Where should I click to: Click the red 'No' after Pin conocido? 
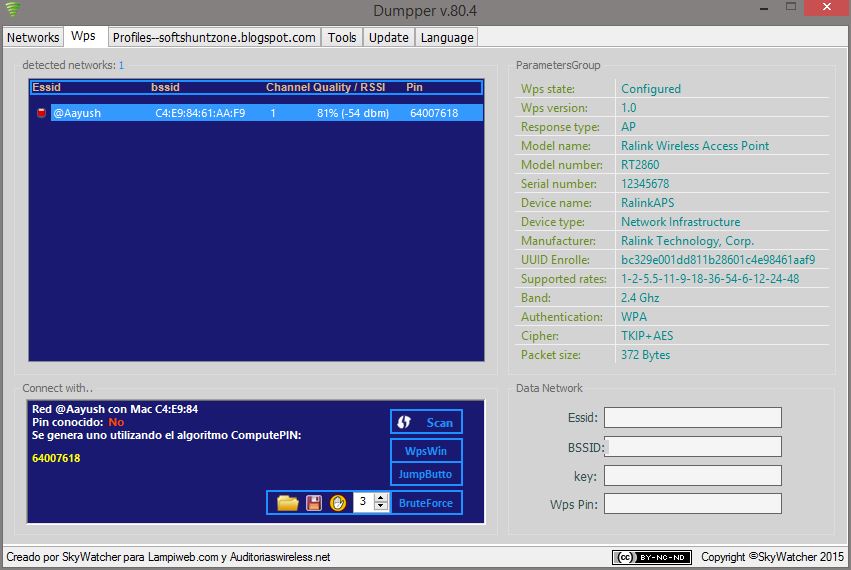pyautogui.click(x=116, y=422)
